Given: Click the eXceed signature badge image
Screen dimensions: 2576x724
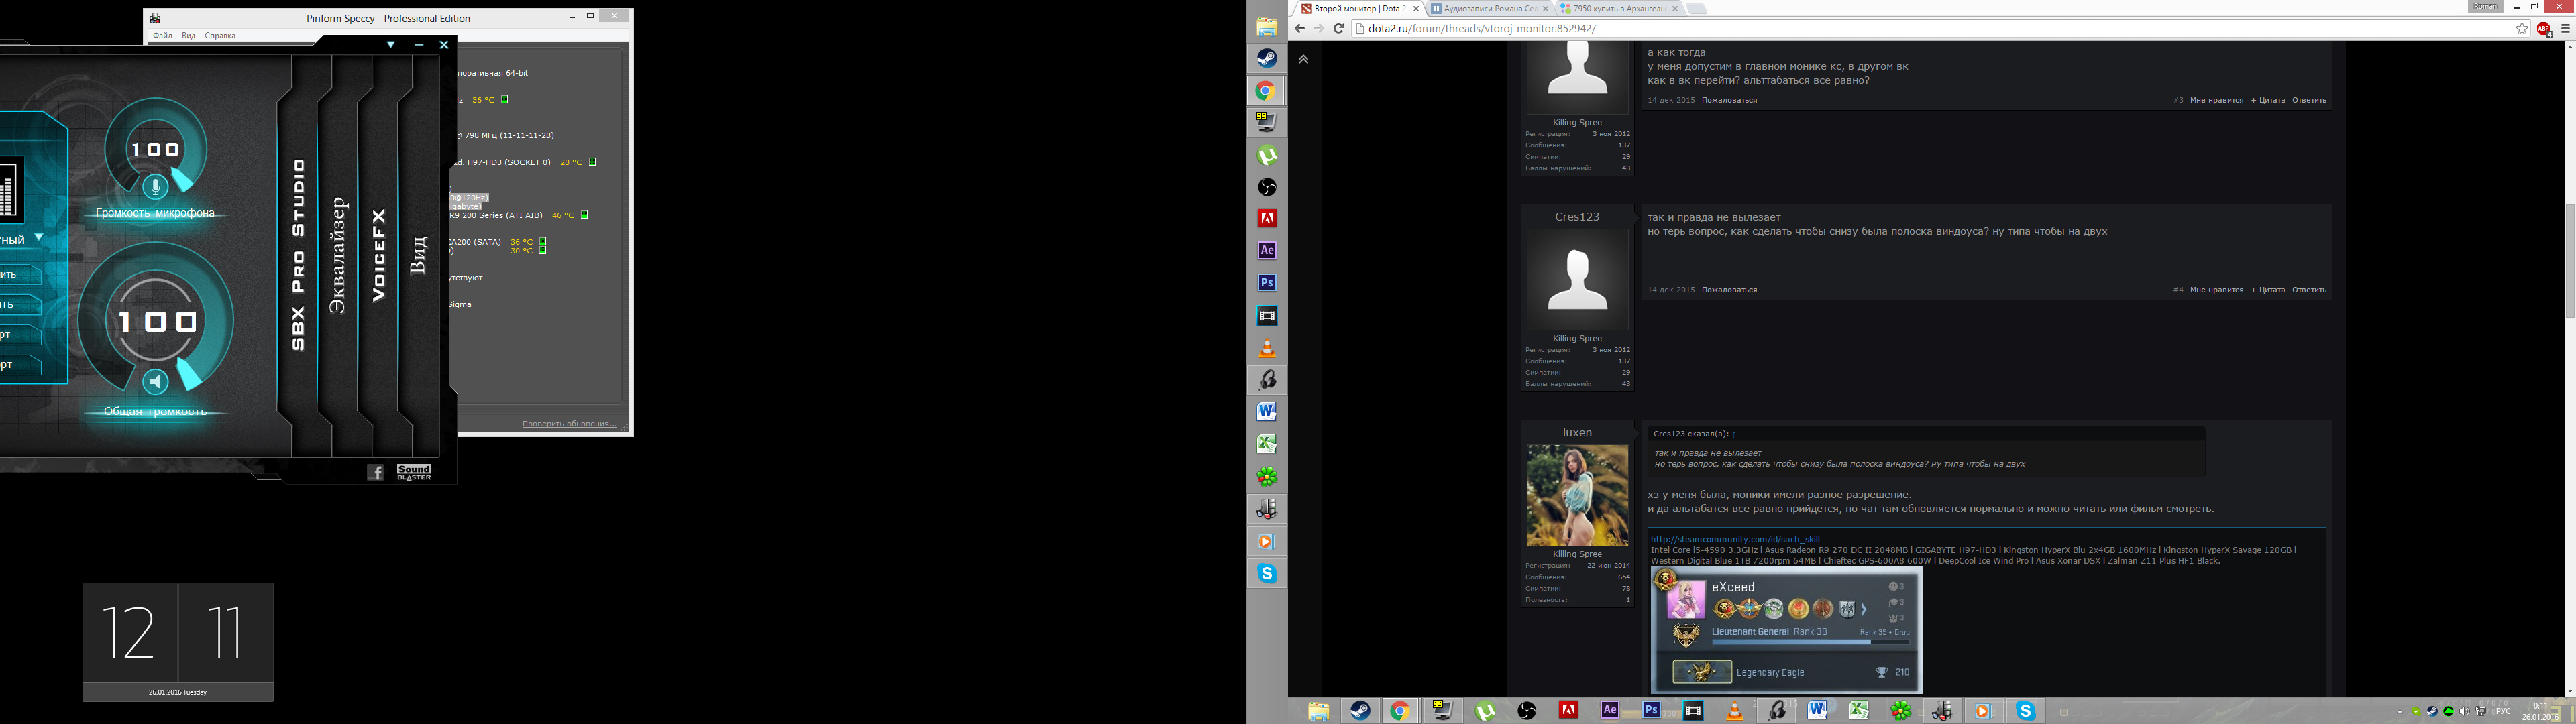Looking at the screenshot, I should (1786, 630).
